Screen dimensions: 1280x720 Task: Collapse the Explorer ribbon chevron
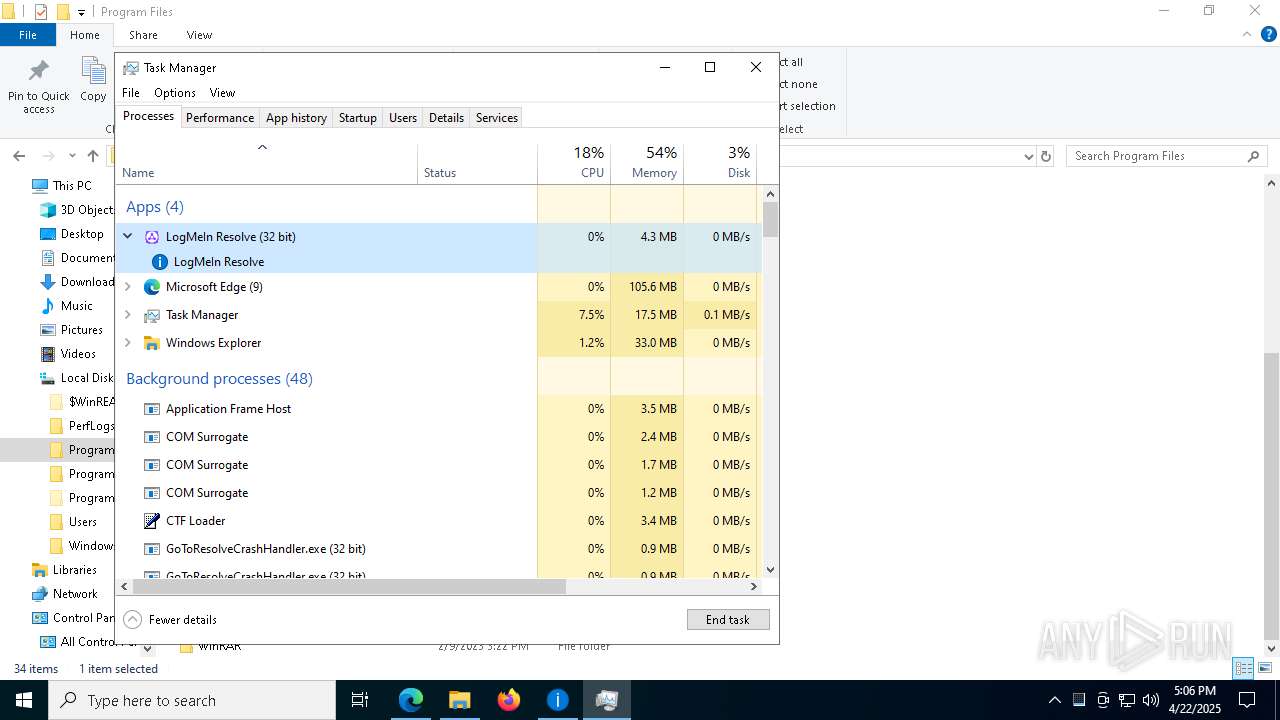[x=1247, y=34]
